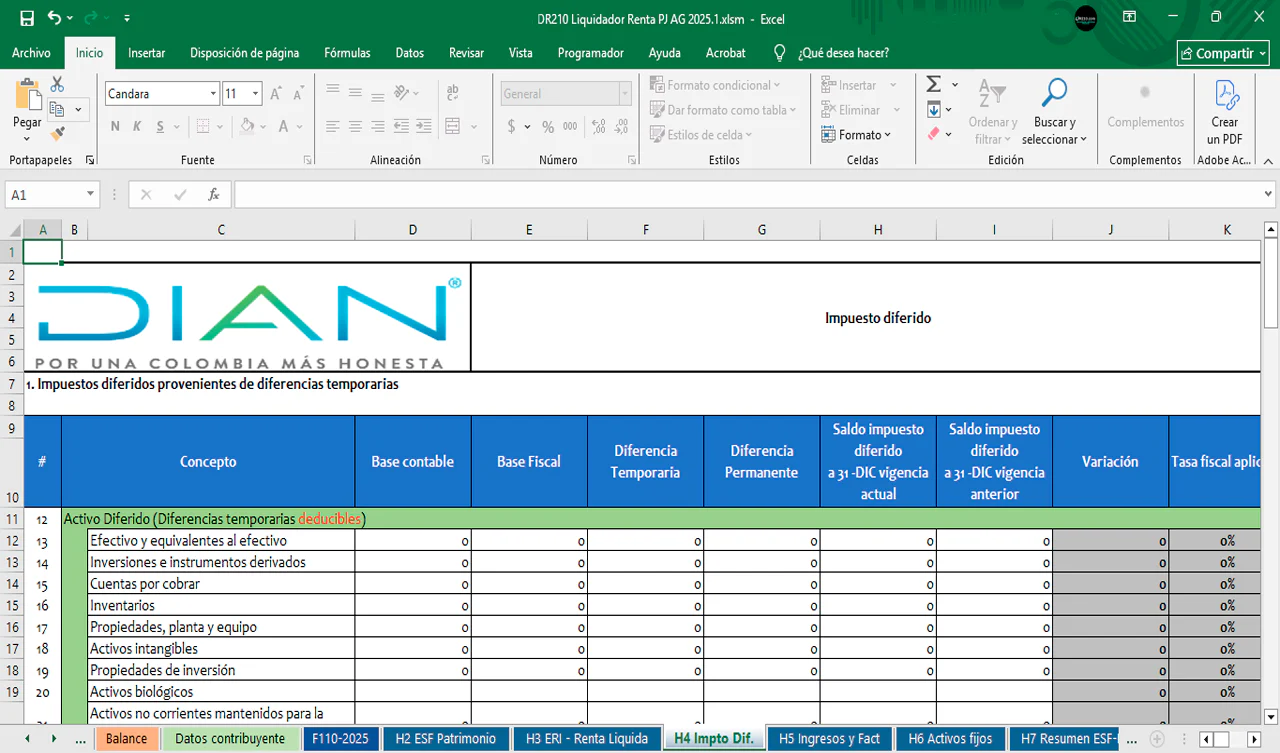Click the Name Box showing A1
The width and height of the screenshot is (1280, 753).
(x=45, y=195)
